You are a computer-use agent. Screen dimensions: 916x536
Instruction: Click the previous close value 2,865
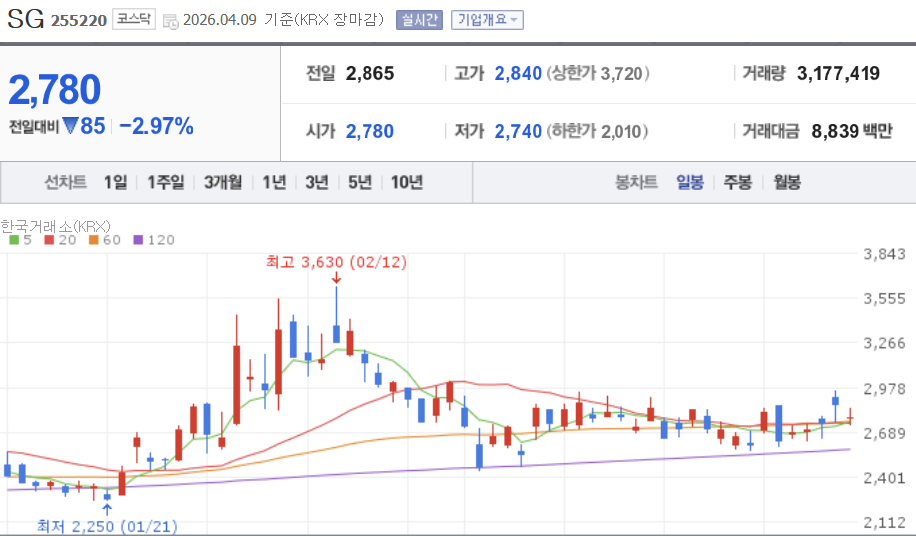click(370, 74)
